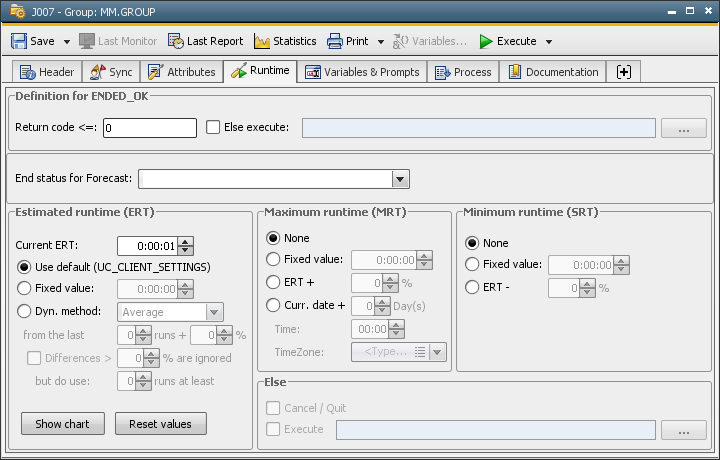Open the Save dropdown arrow
The image size is (720, 460).
tap(66, 42)
